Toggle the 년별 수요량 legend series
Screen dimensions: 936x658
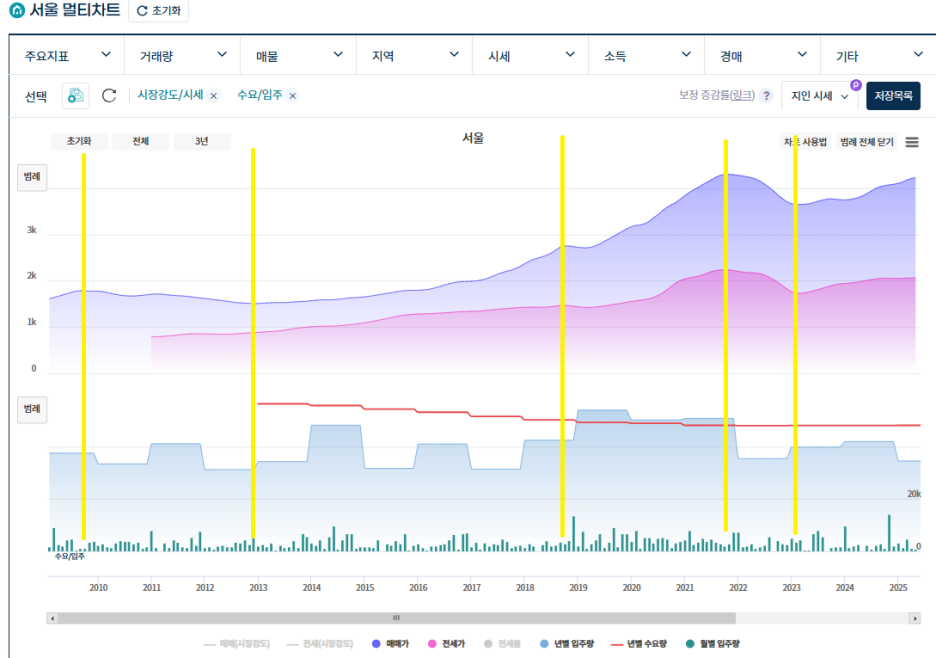[x=639, y=644]
